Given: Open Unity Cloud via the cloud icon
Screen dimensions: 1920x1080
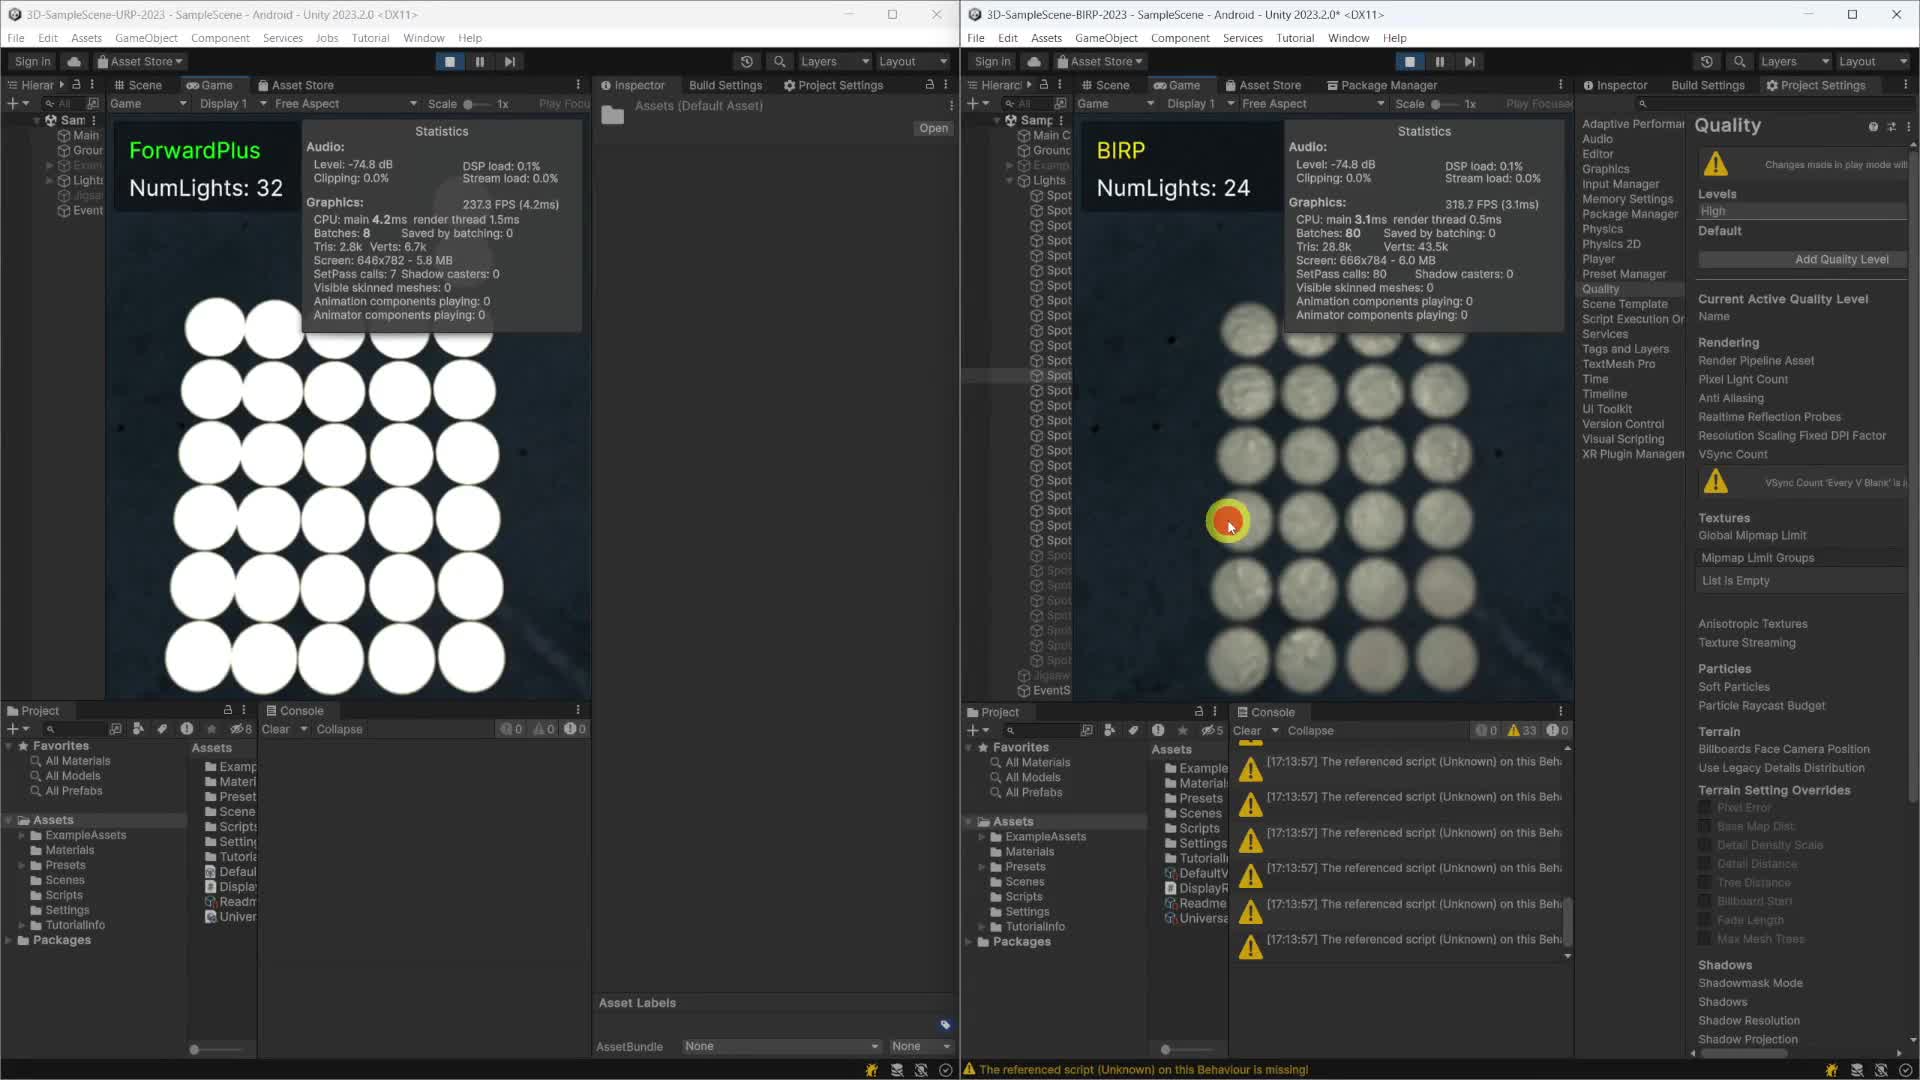Looking at the screenshot, I should click(x=1033, y=61).
